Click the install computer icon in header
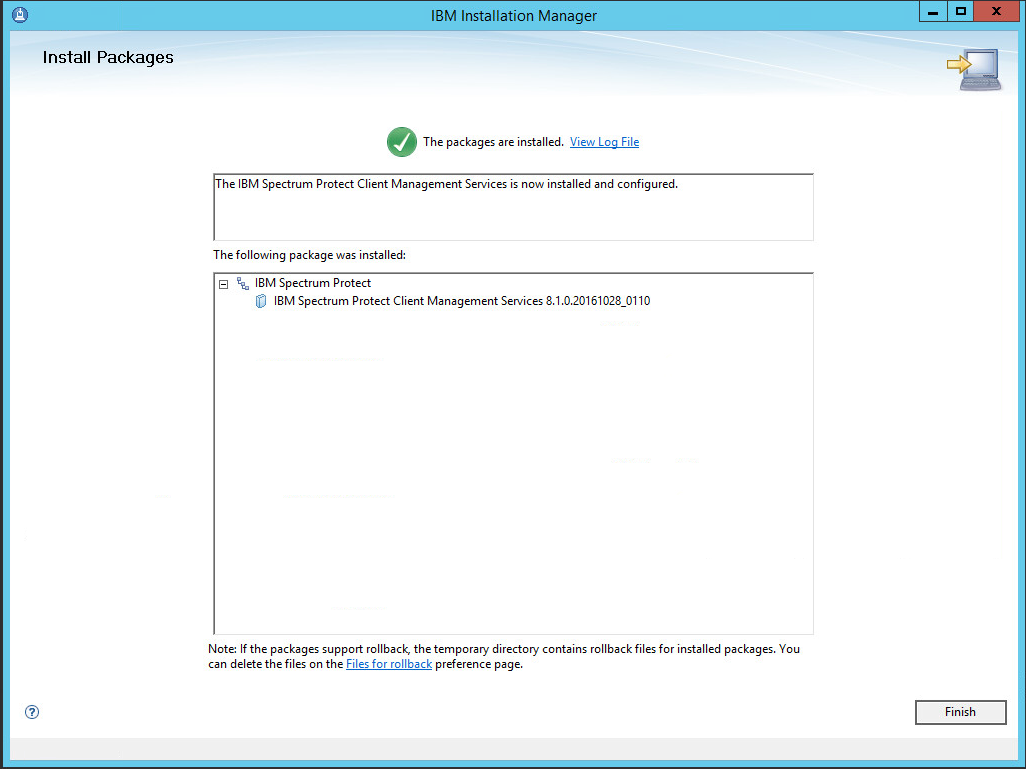Screen dimensions: 1026x769 tap(974, 71)
